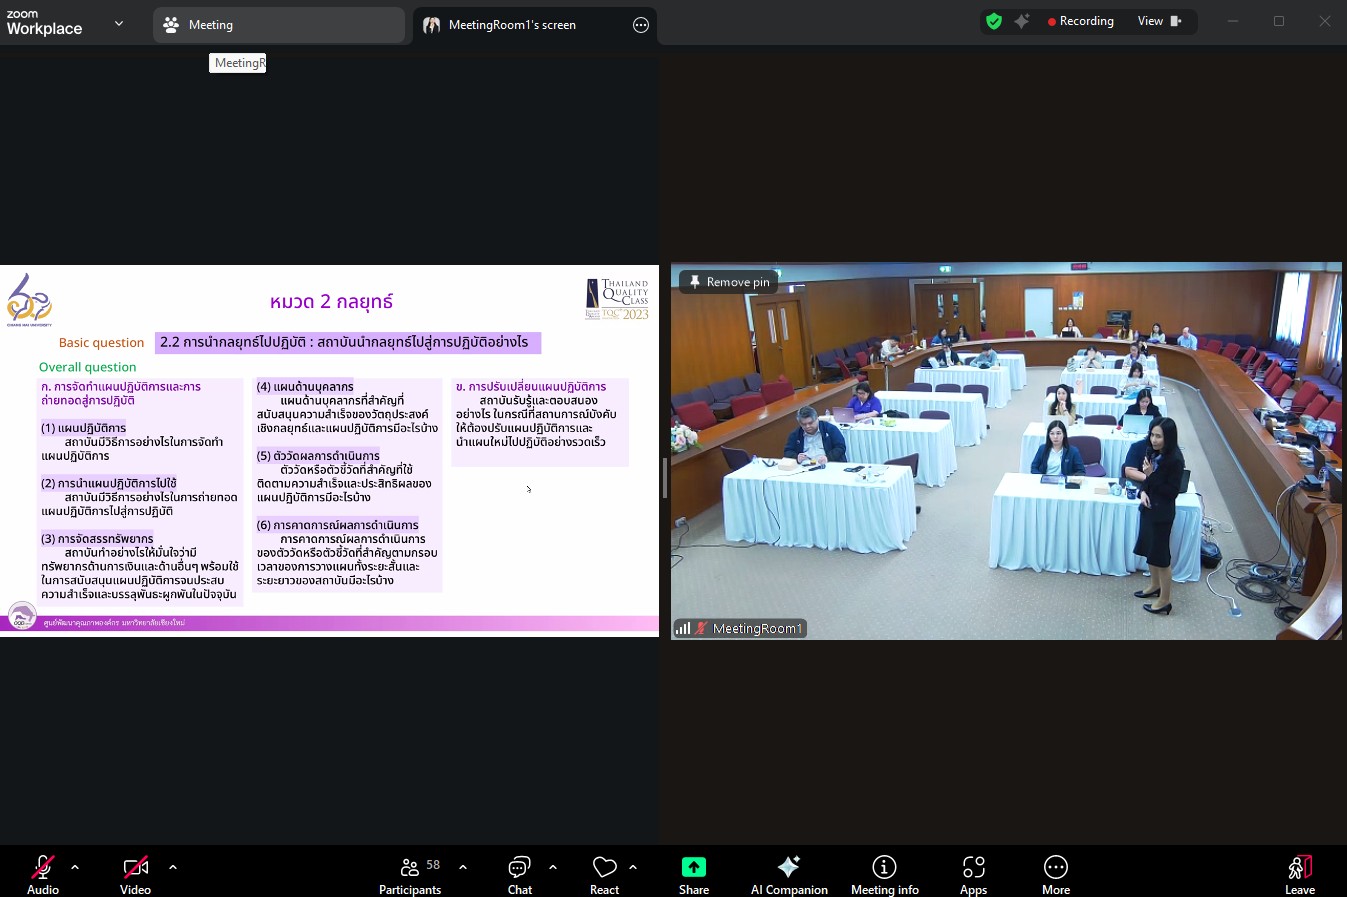Start camera using the Video button
1347x897 pixels.
click(x=135, y=872)
